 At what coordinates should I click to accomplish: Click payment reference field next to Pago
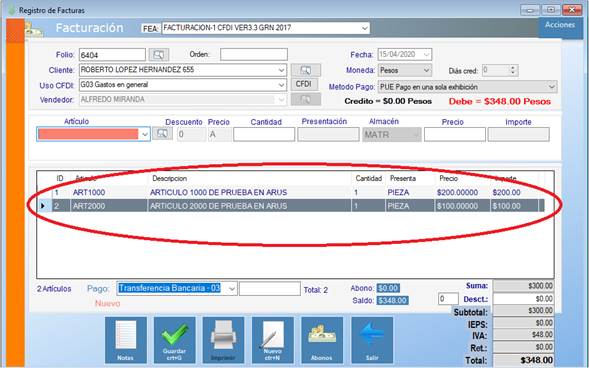[x=270, y=289]
